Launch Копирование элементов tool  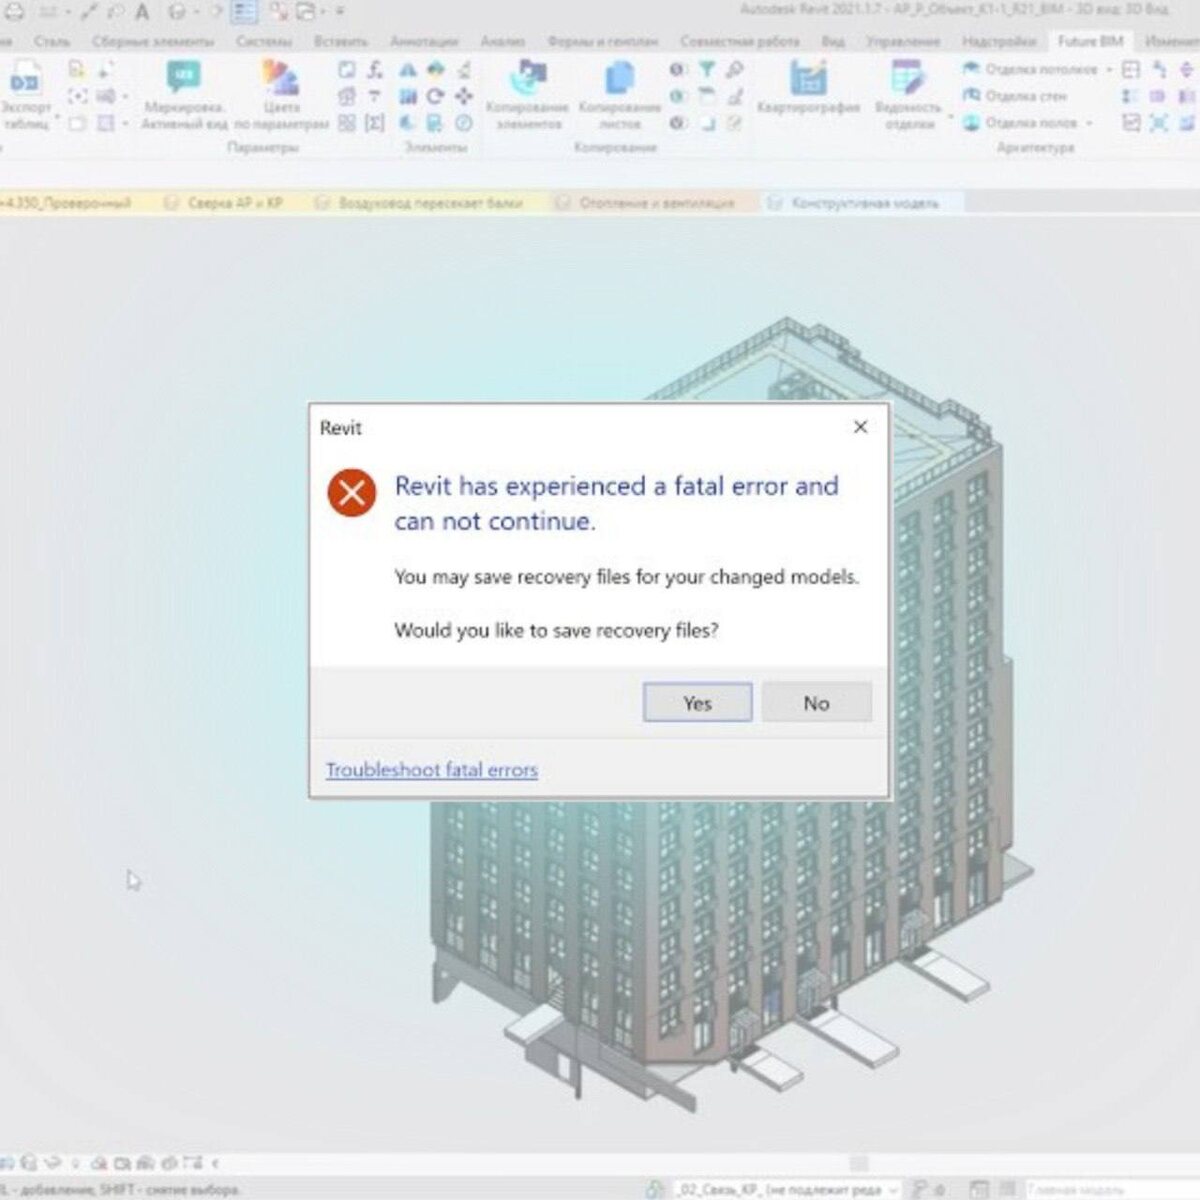pyautogui.click(x=527, y=95)
